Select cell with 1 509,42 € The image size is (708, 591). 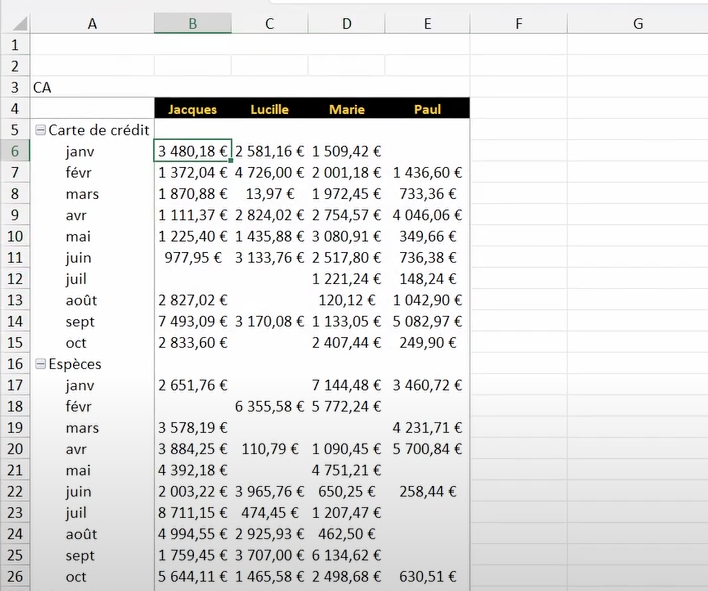click(x=347, y=151)
